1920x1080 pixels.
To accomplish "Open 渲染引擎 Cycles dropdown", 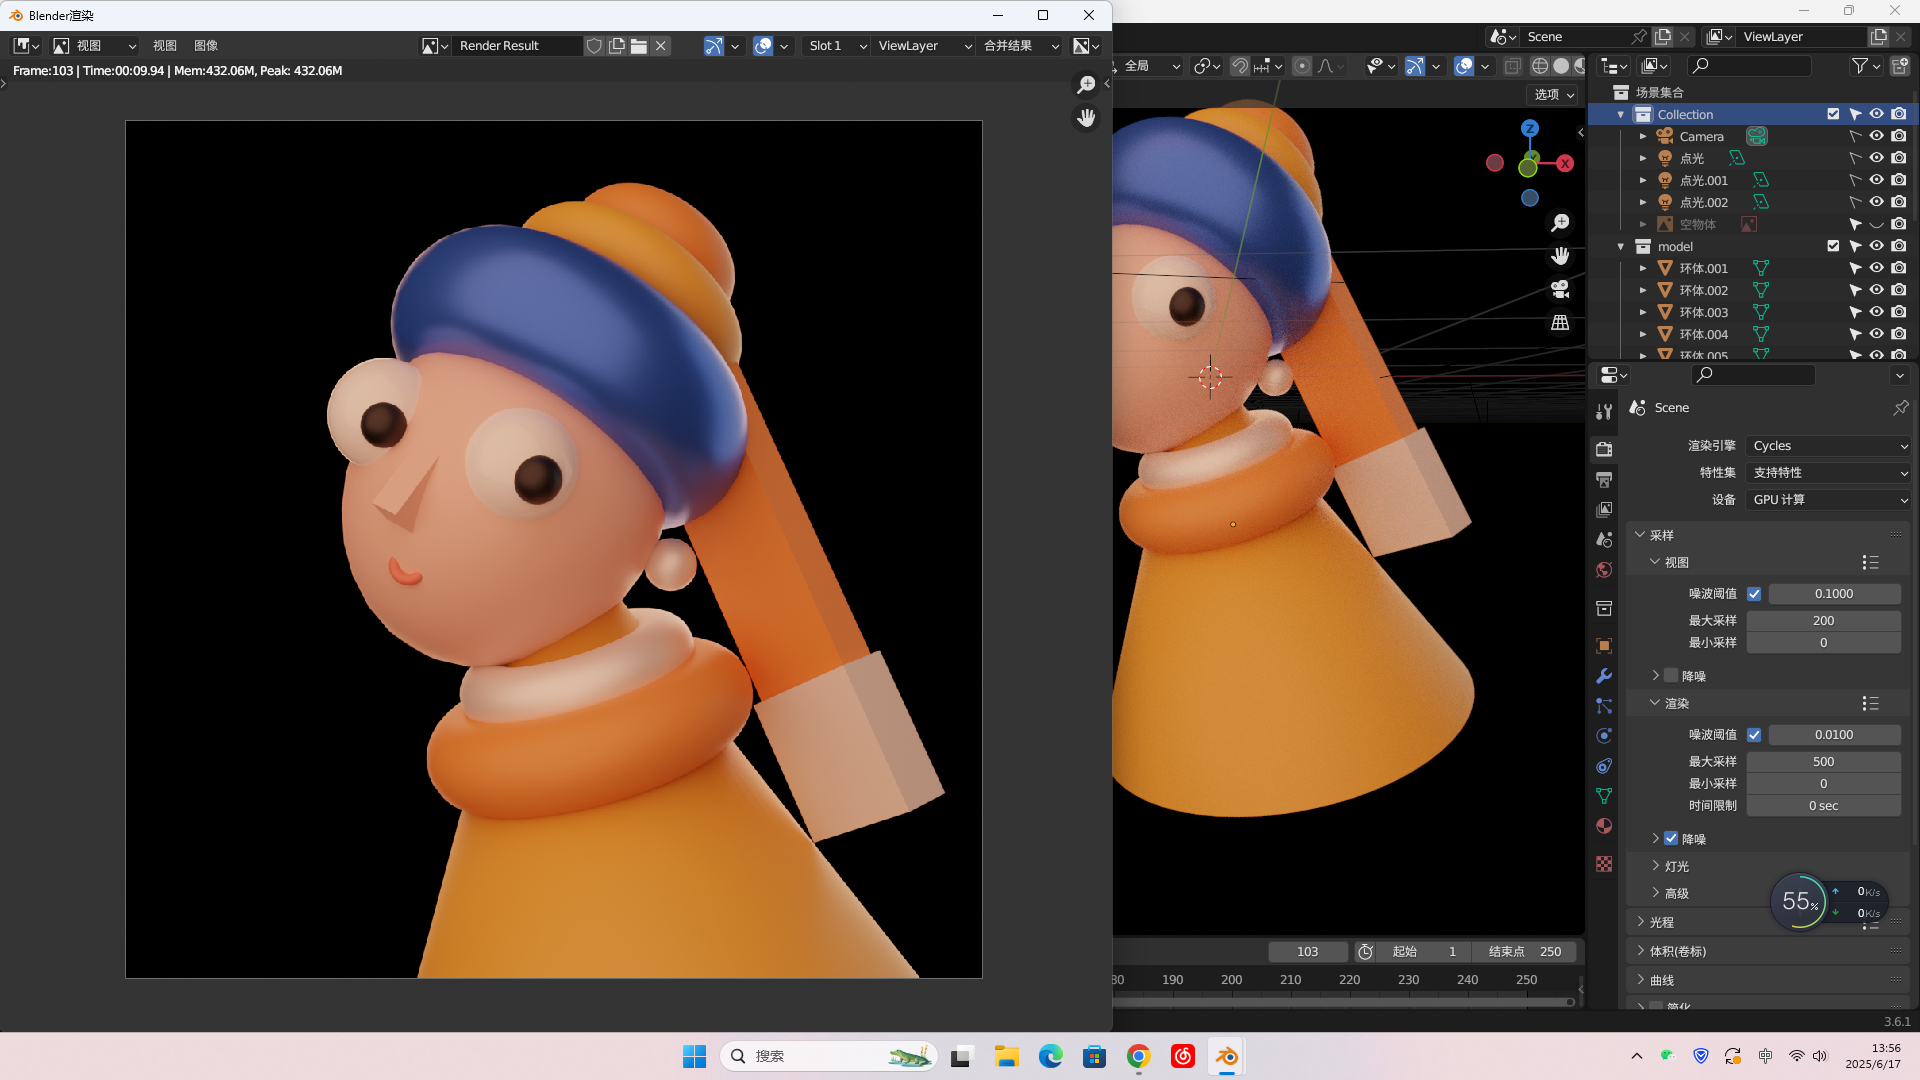I will [1829, 446].
